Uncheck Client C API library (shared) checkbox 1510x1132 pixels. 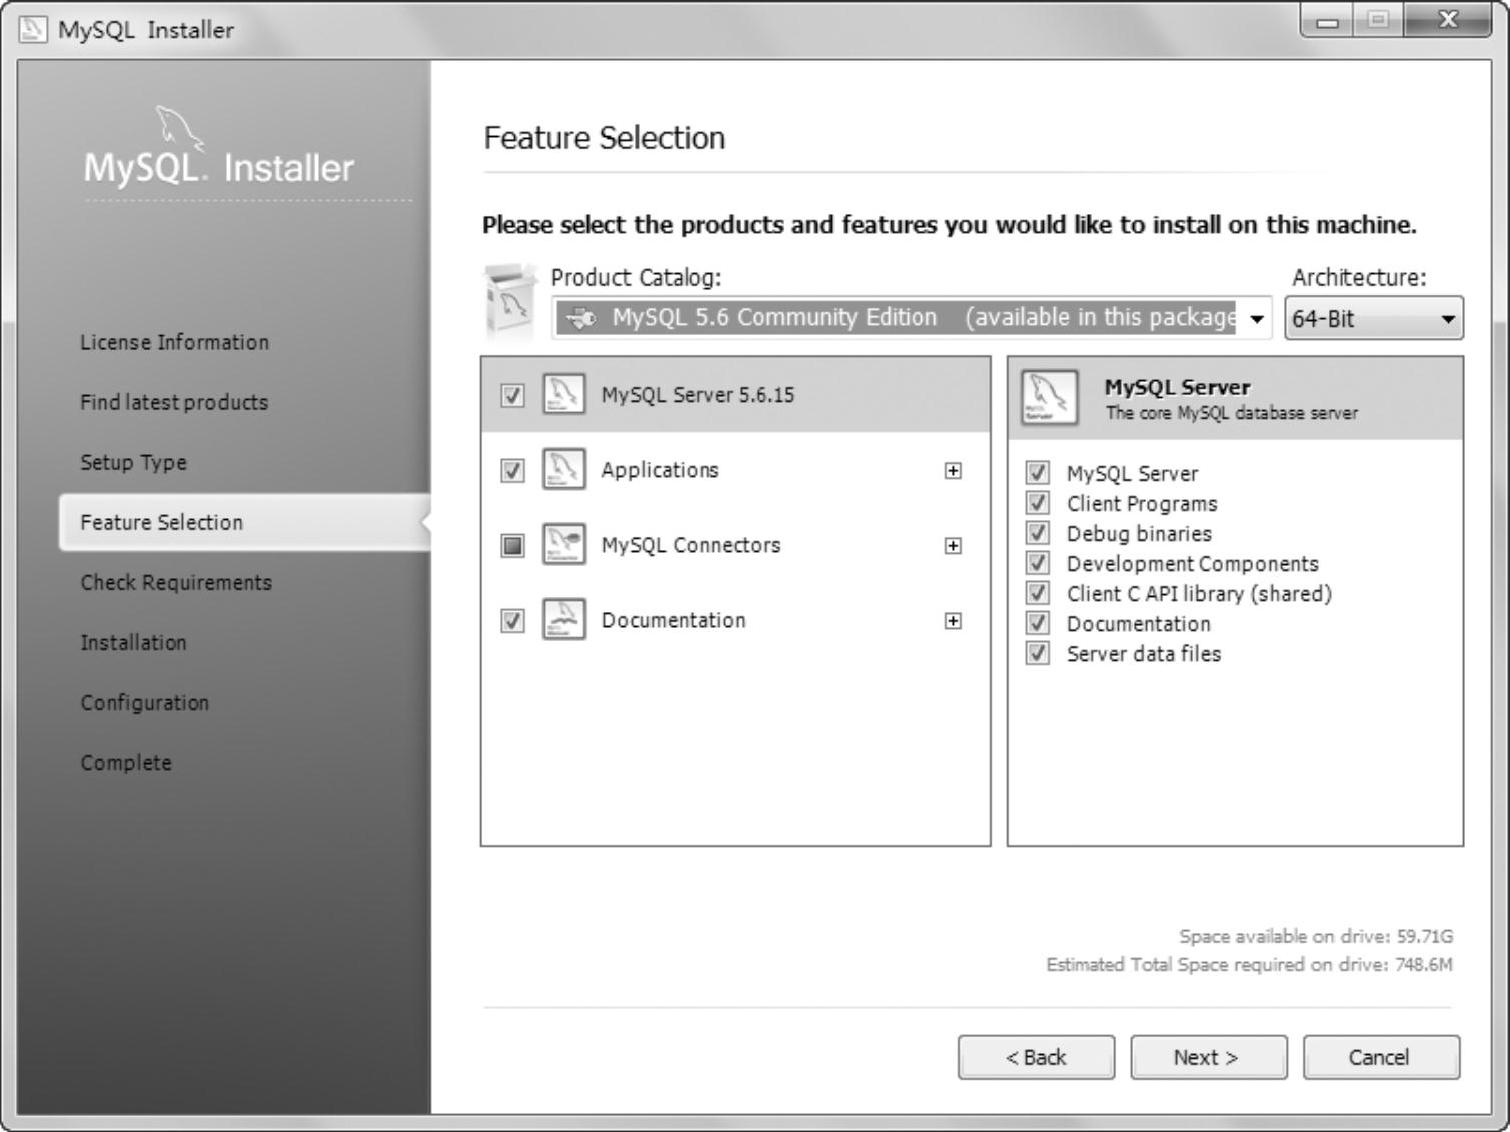click(1038, 593)
